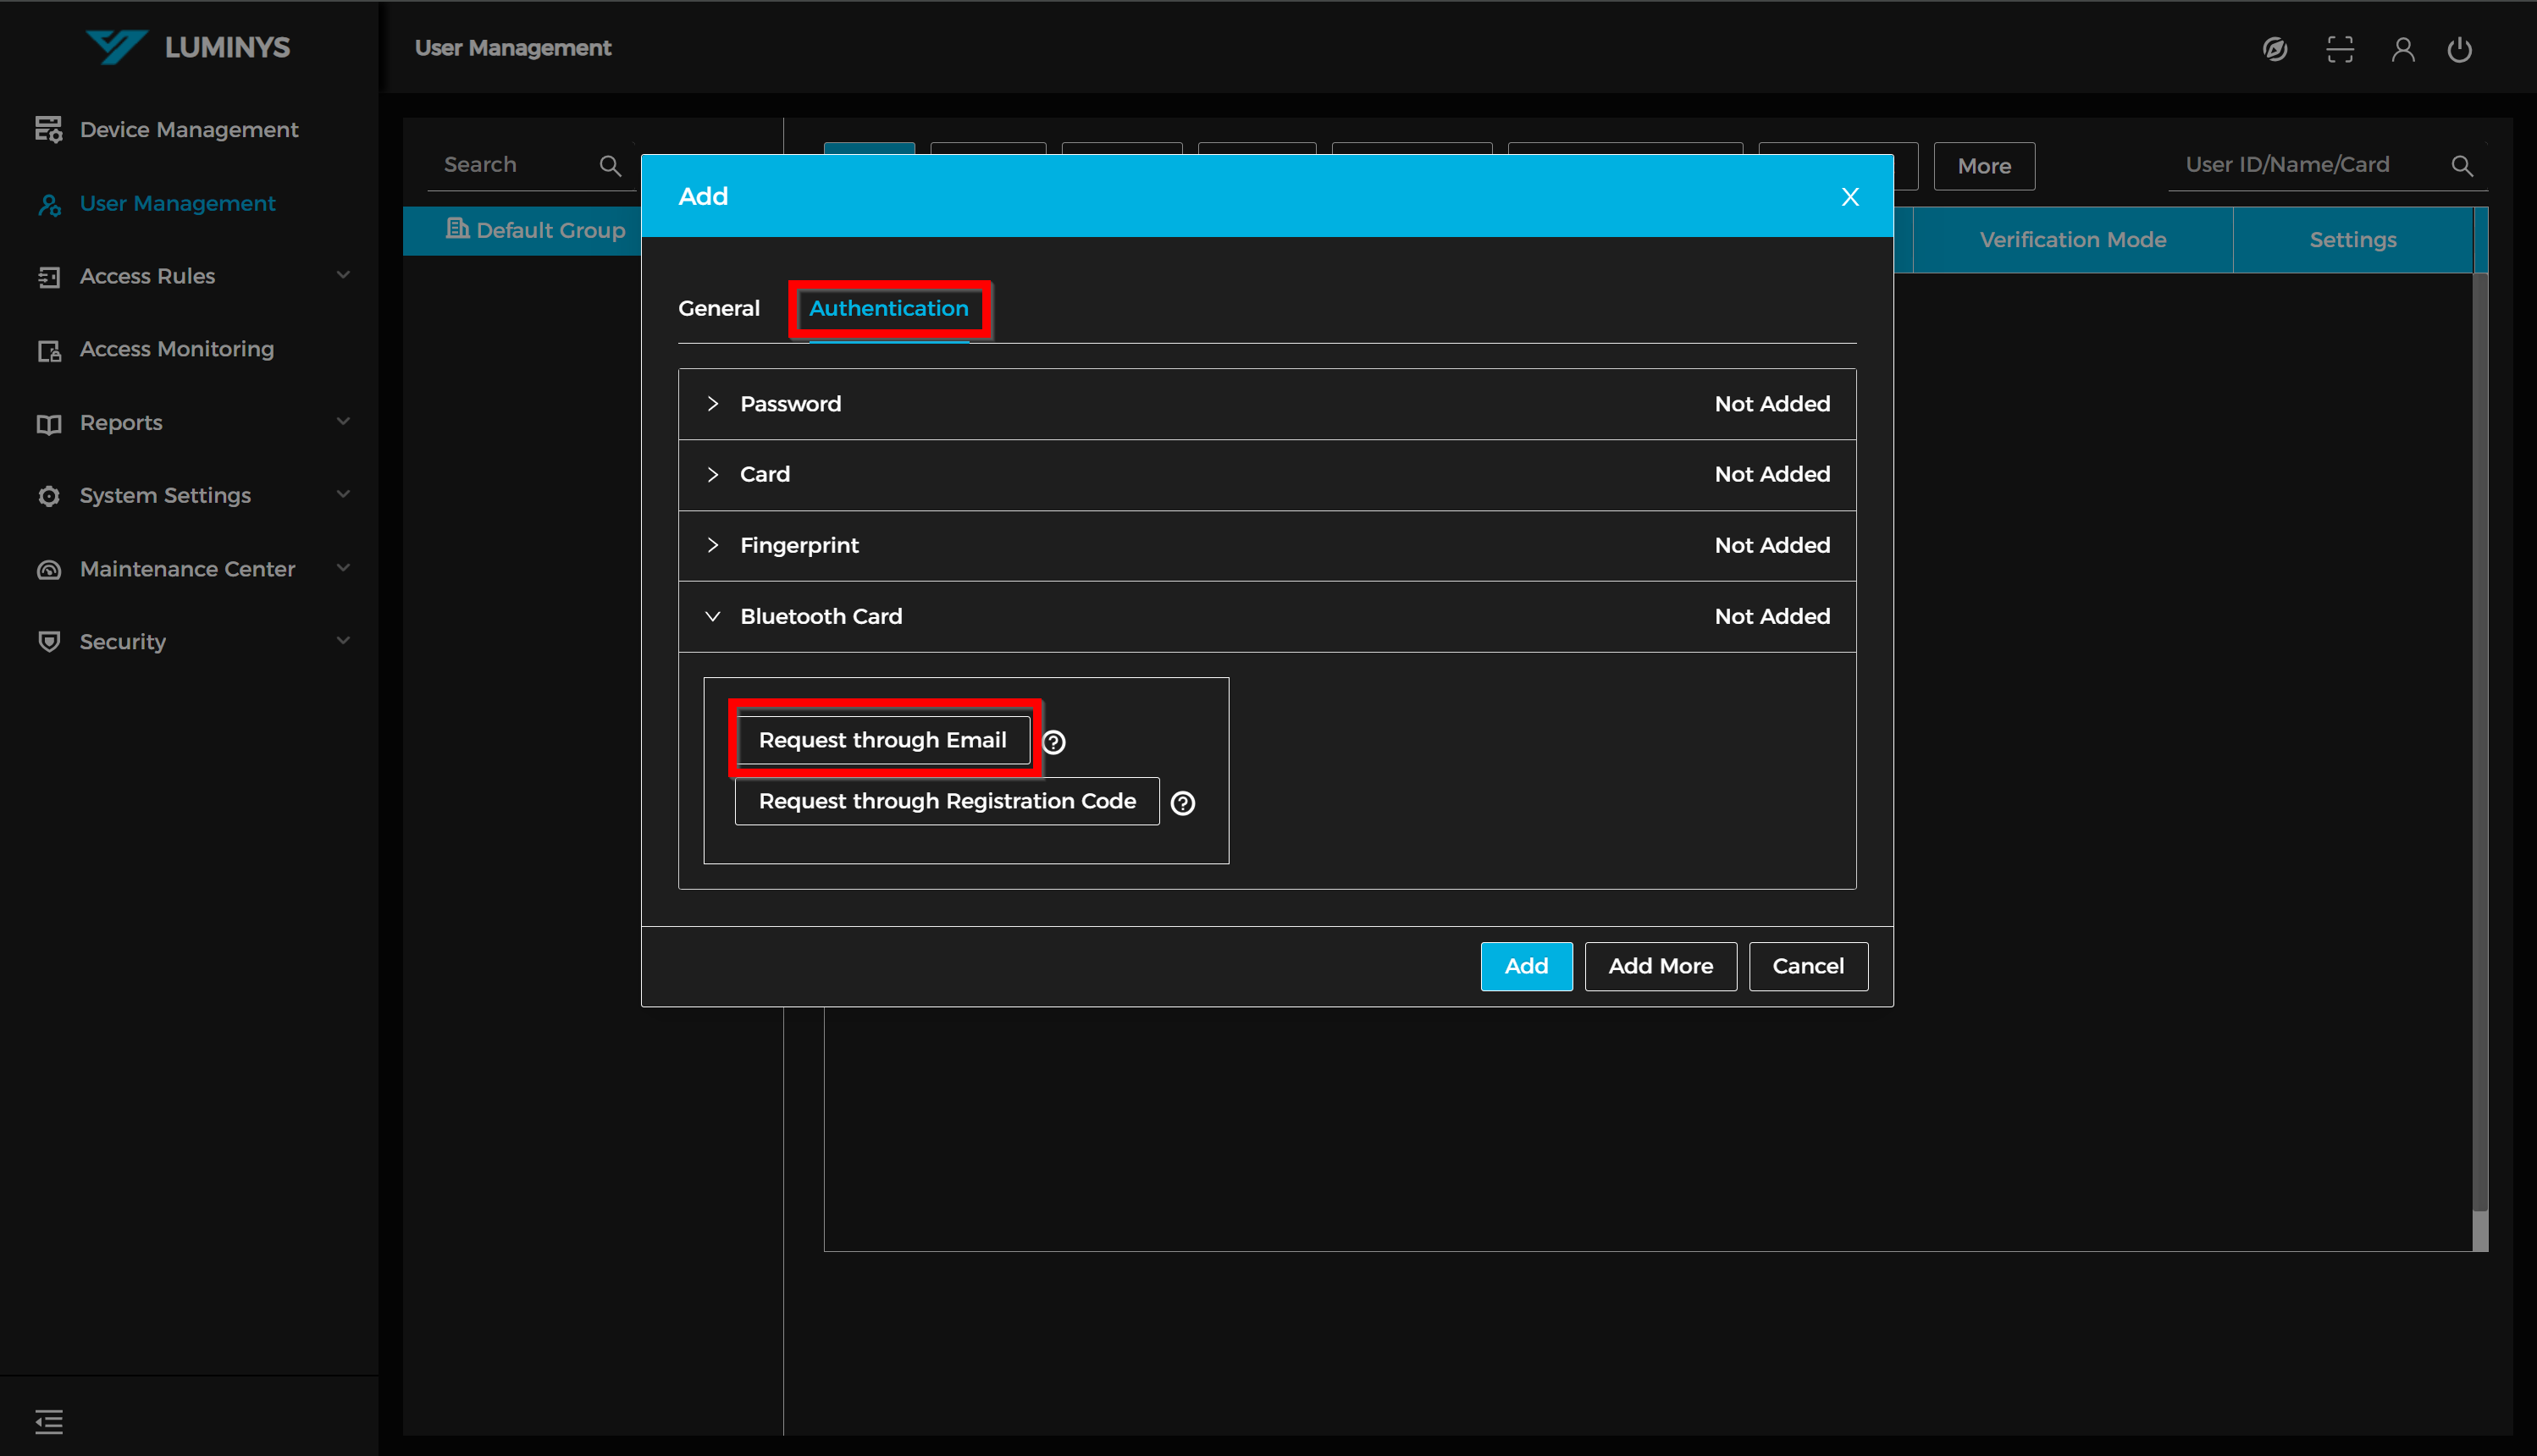Click the fullscreen scan icon in header

(x=2339, y=49)
